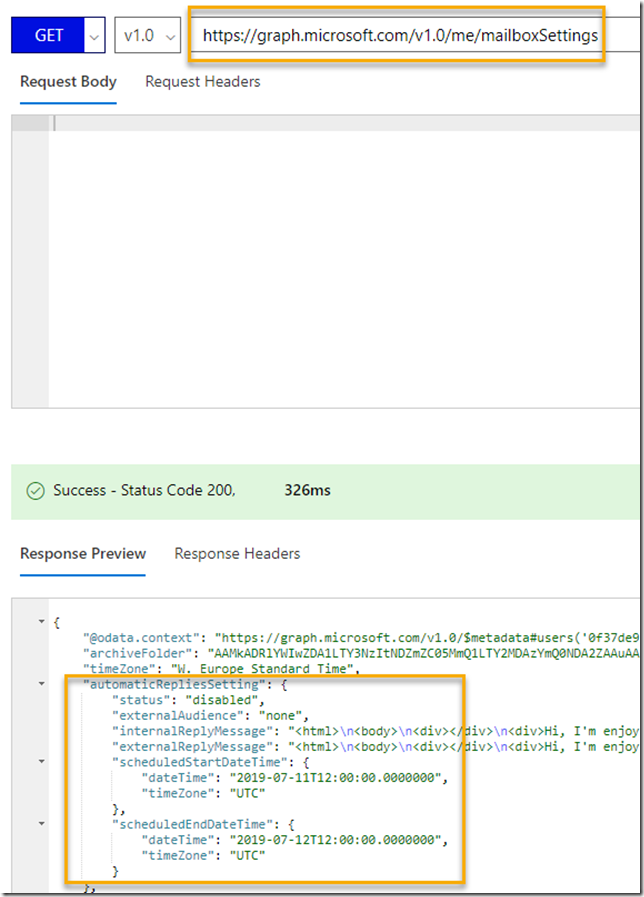This screenshot has height=897, width=644.
Task: Click the "UTC" value under scheduledEndDateTime
Action: click(247, 855)
